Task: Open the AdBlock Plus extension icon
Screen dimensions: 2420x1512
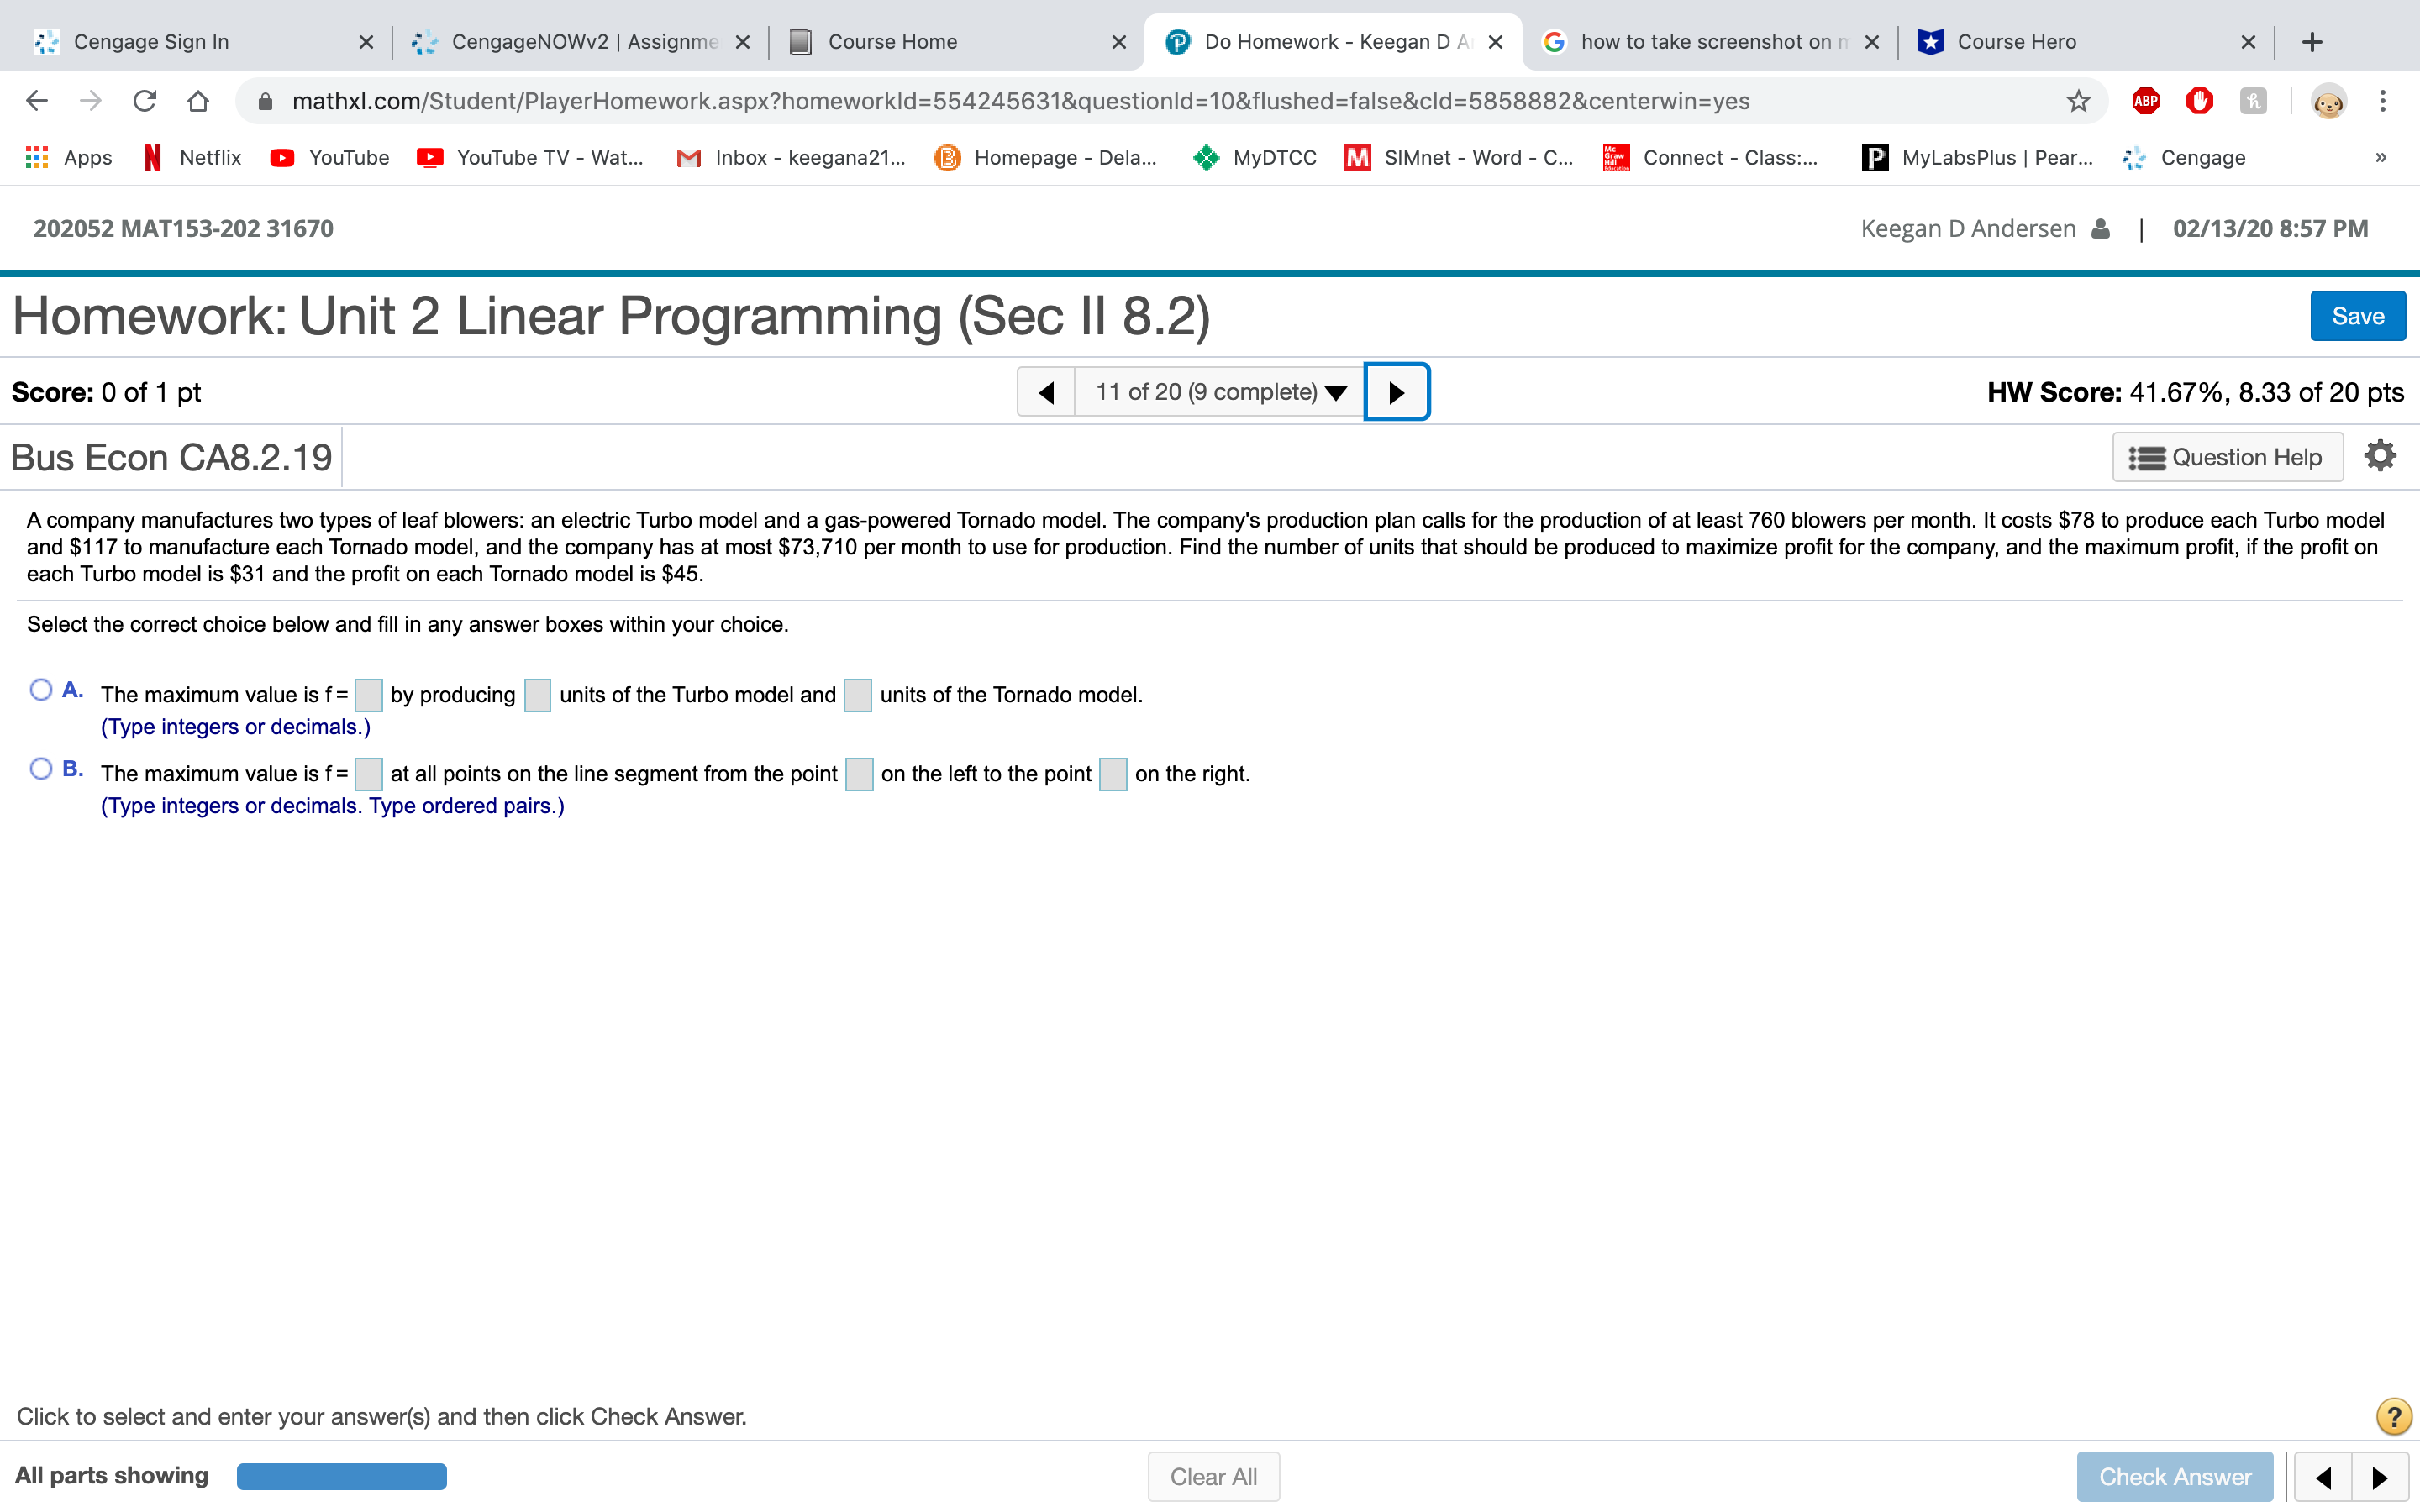Action: pos(2145,101)
